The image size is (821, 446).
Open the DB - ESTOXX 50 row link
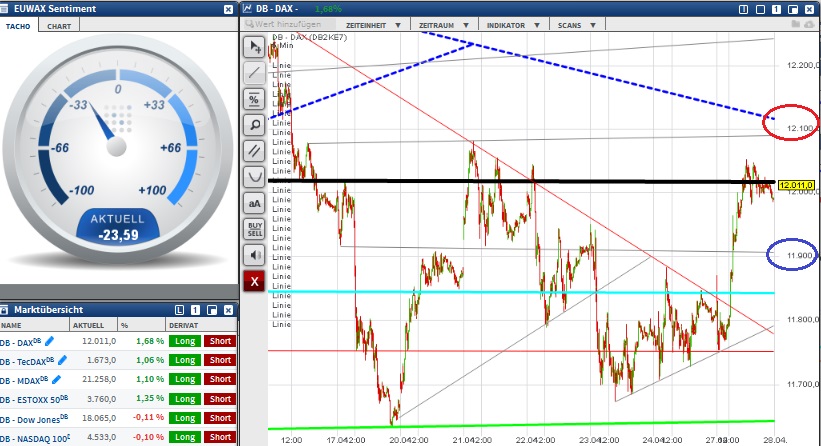(x=34, y=399)
